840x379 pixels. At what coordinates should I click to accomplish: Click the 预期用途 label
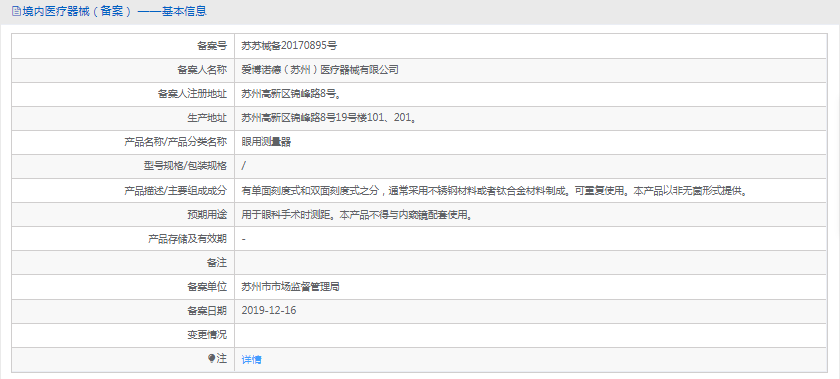click(207, 214)
